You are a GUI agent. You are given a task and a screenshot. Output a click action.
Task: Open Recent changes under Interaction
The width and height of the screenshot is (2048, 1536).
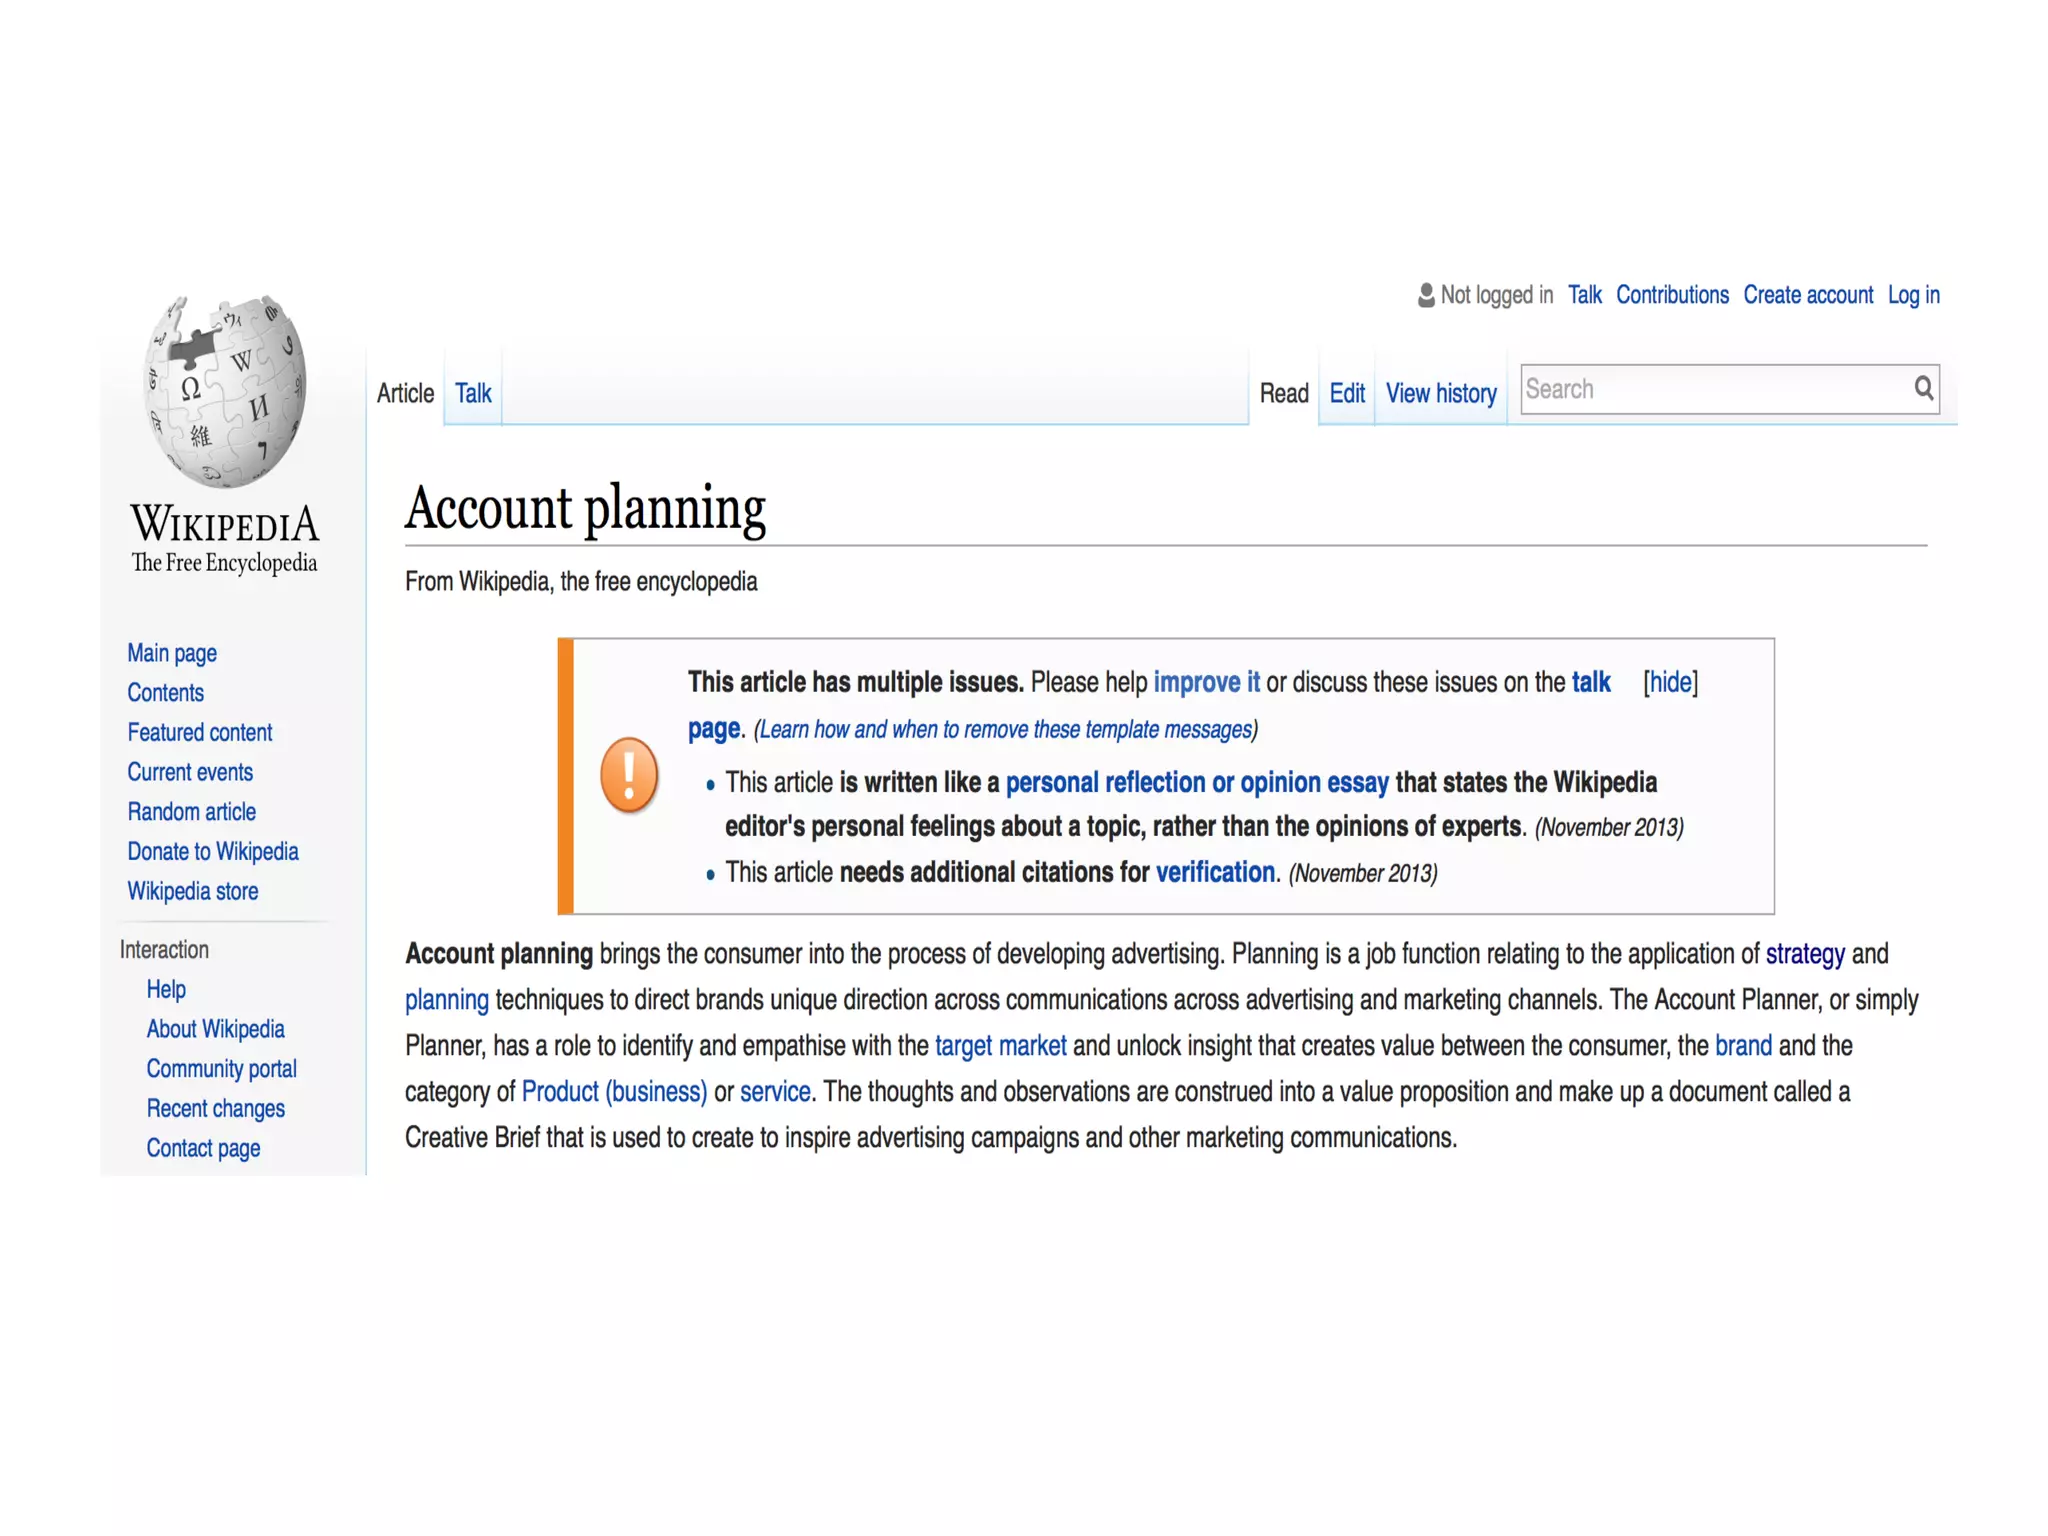215,1108
